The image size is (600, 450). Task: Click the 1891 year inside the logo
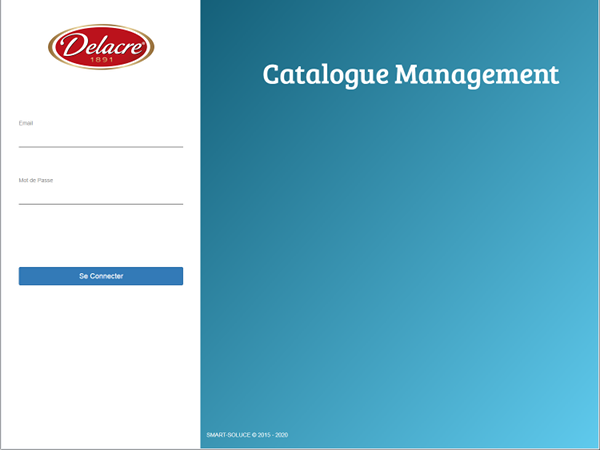[x=101, y=60]
